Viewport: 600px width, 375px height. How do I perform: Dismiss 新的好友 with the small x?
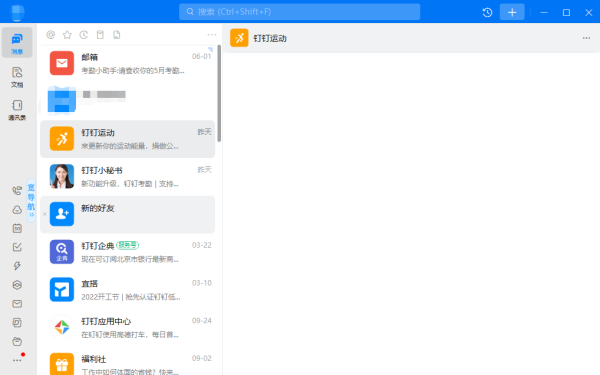coord(45,214)
